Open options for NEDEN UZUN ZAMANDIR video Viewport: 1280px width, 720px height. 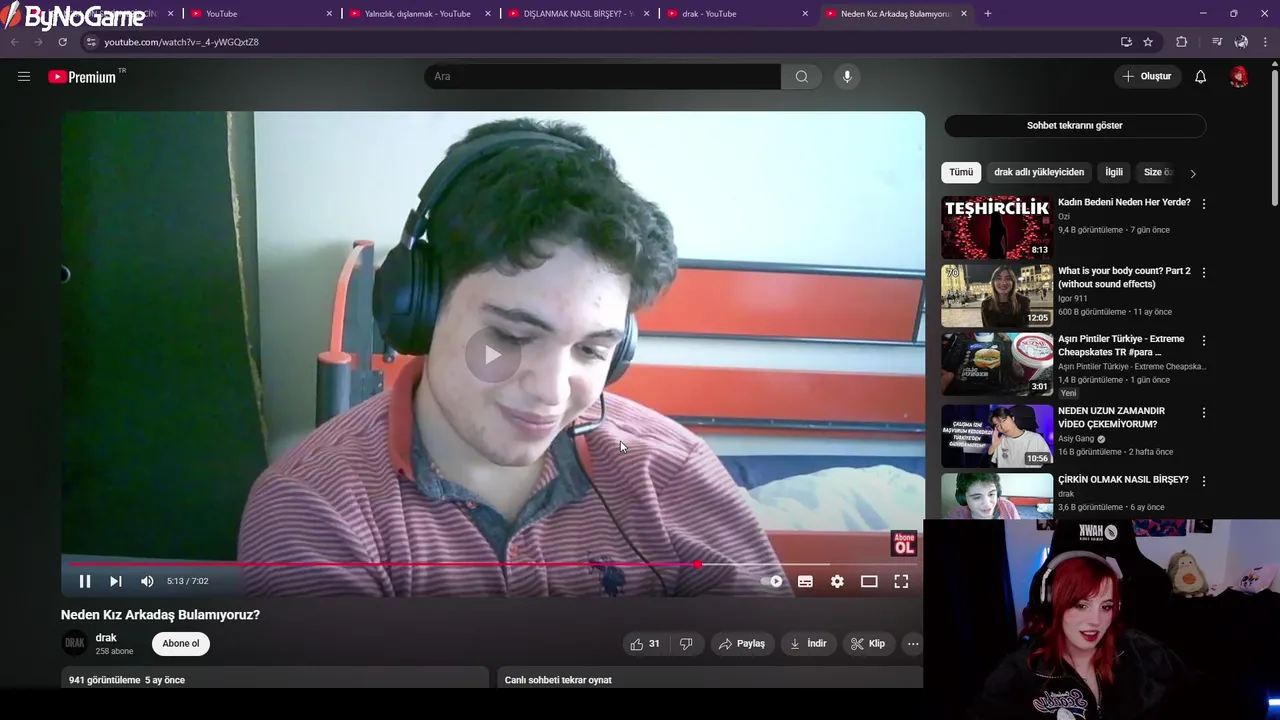pyautogui.click(x=1204, y=413)
